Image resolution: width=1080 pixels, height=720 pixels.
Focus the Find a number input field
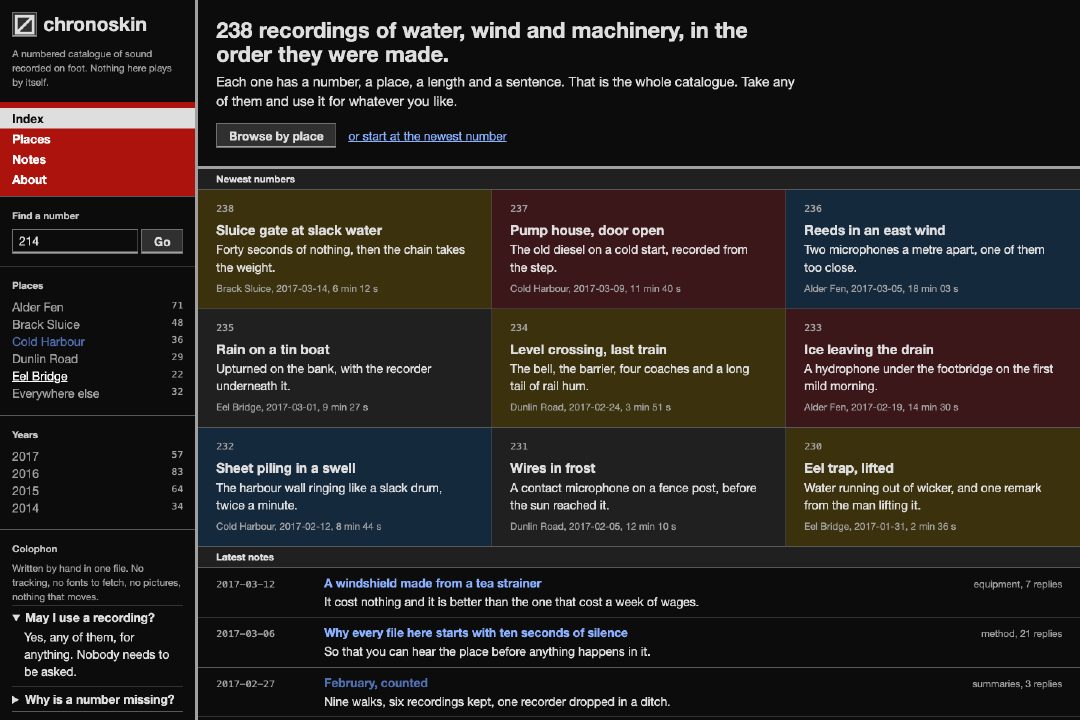(x=75, y=241)
